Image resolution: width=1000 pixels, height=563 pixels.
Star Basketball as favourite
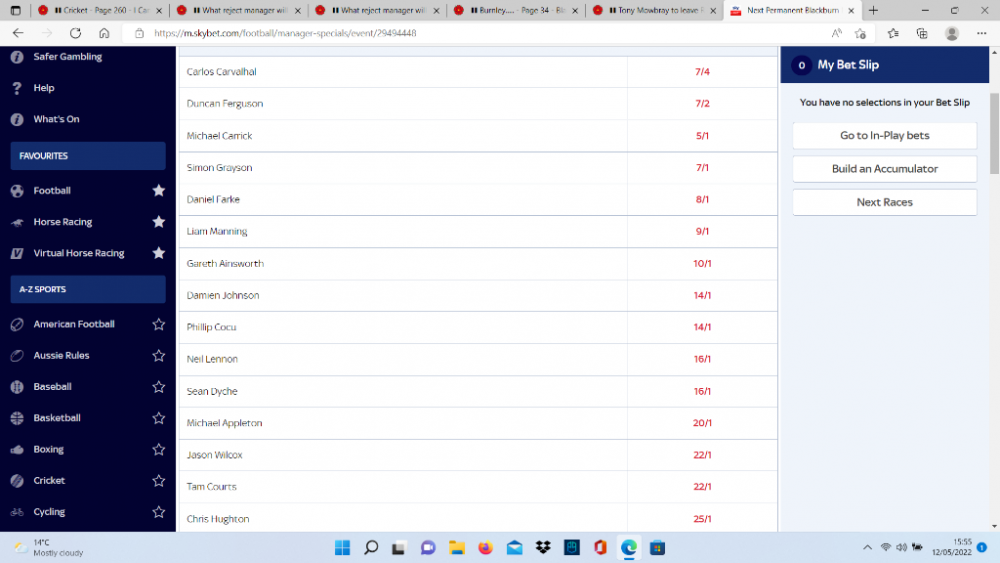pyautogui.click(x=159, y=418)
